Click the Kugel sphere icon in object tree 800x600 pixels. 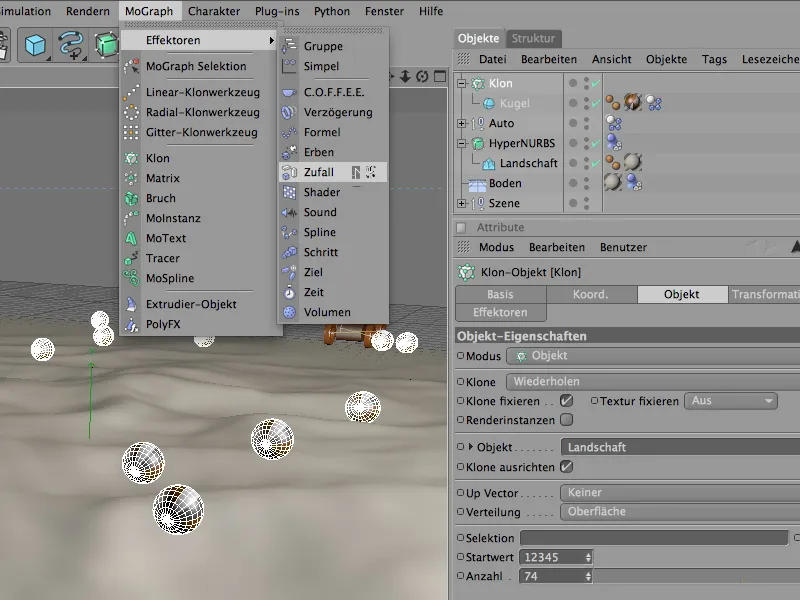coord(489,104)
